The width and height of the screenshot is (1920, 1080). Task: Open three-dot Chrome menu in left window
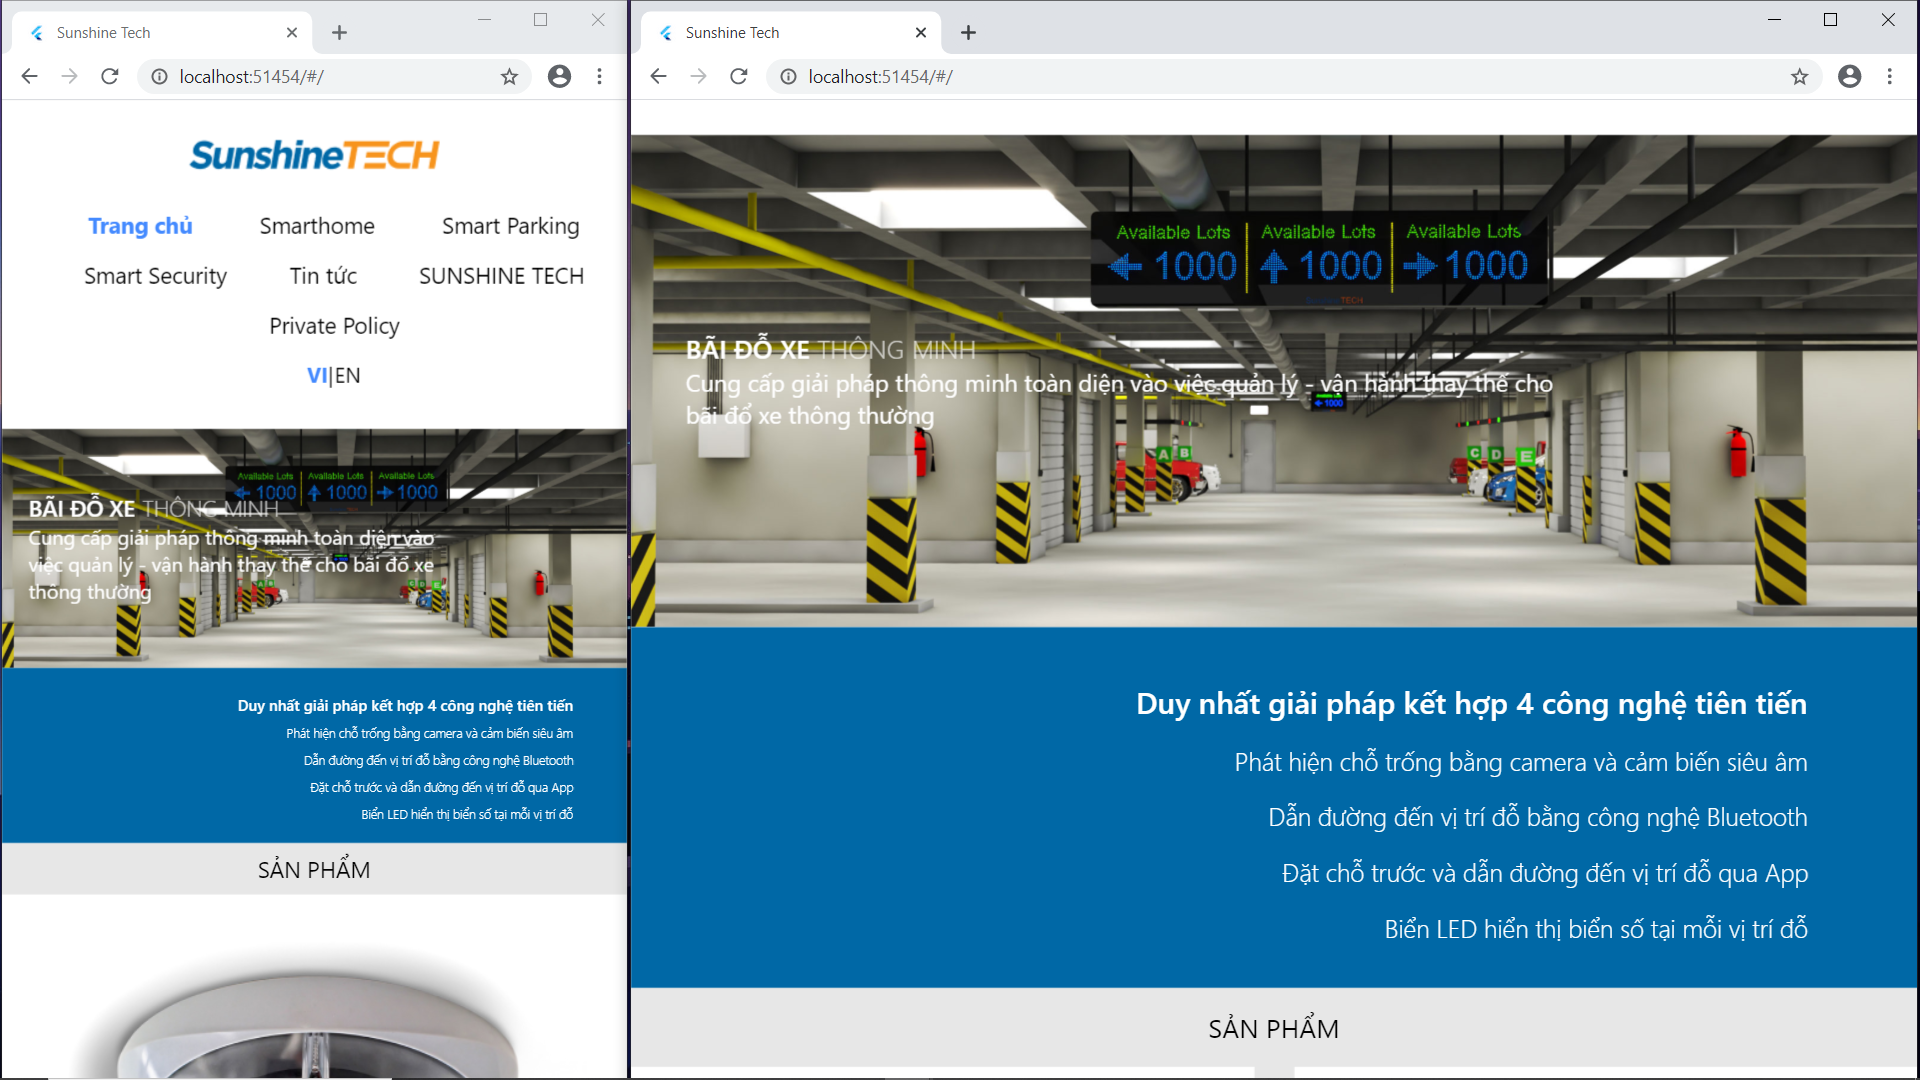pyautogui.click(x=599, y=76)
